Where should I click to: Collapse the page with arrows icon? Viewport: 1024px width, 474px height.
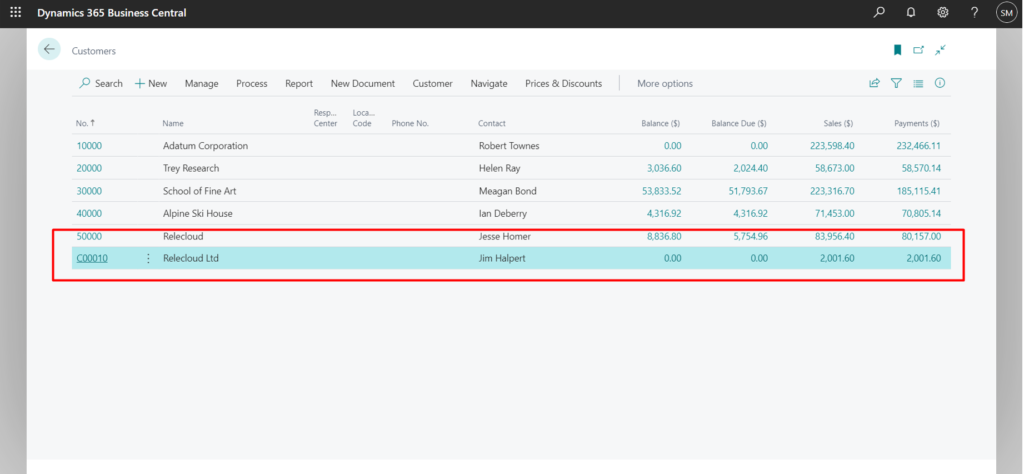coord(940,50)
